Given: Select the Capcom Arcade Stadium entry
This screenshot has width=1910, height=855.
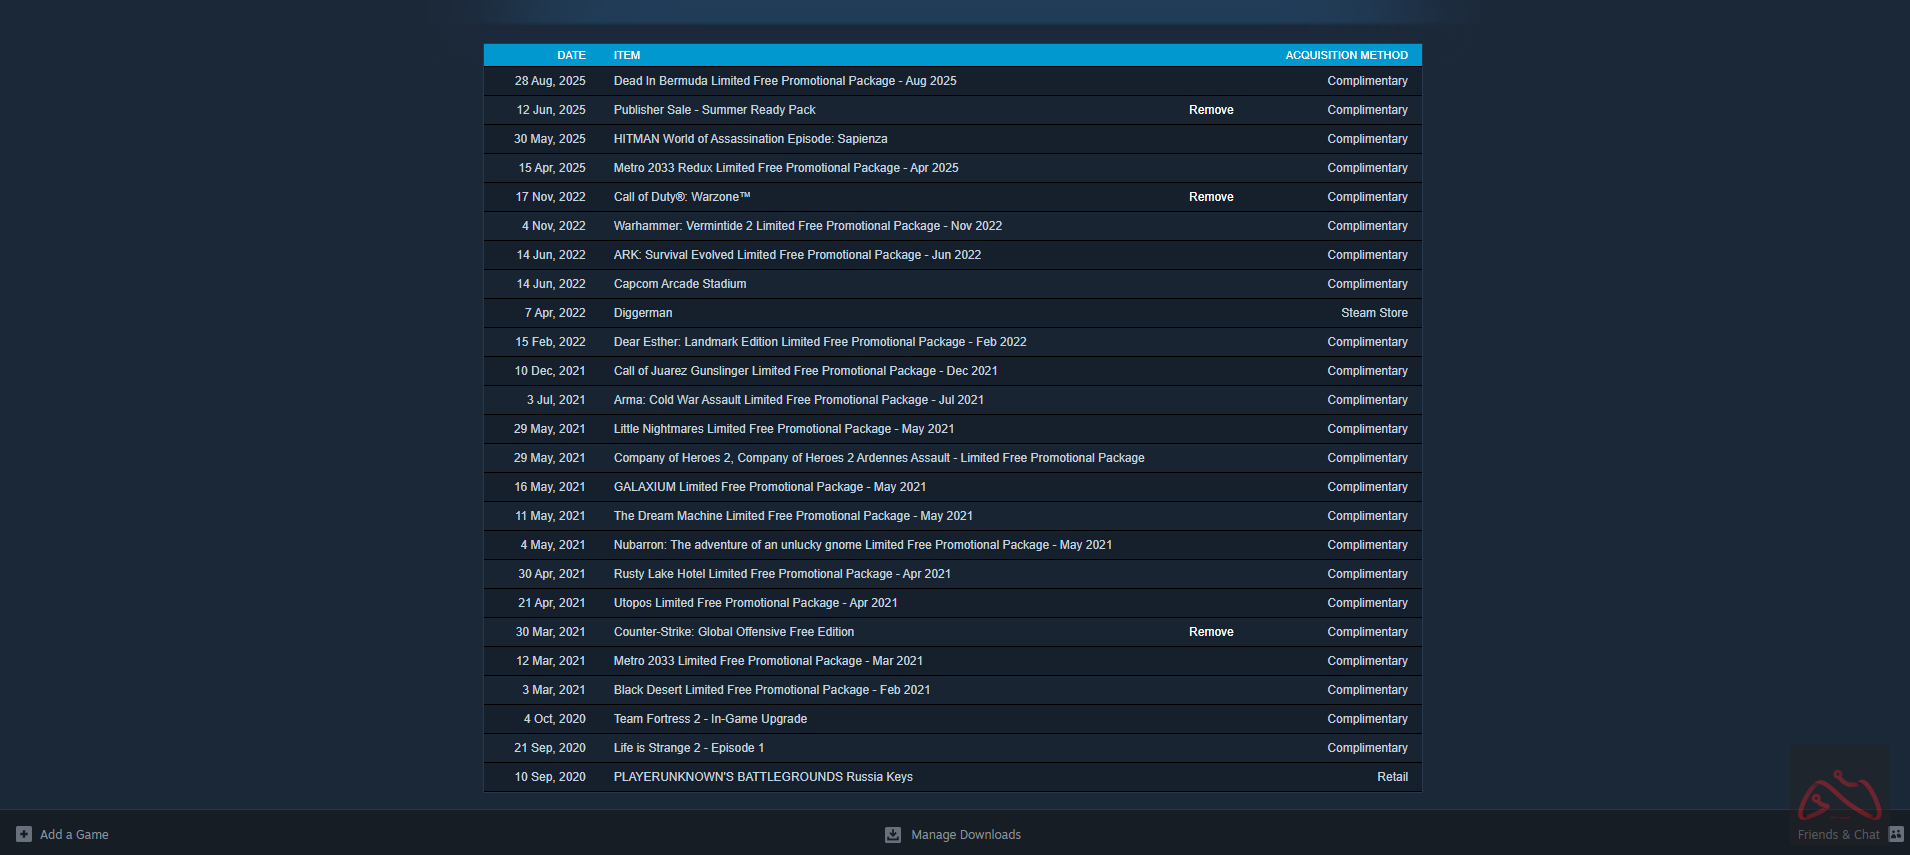Looking at the screenshot, I should [680, 284].
